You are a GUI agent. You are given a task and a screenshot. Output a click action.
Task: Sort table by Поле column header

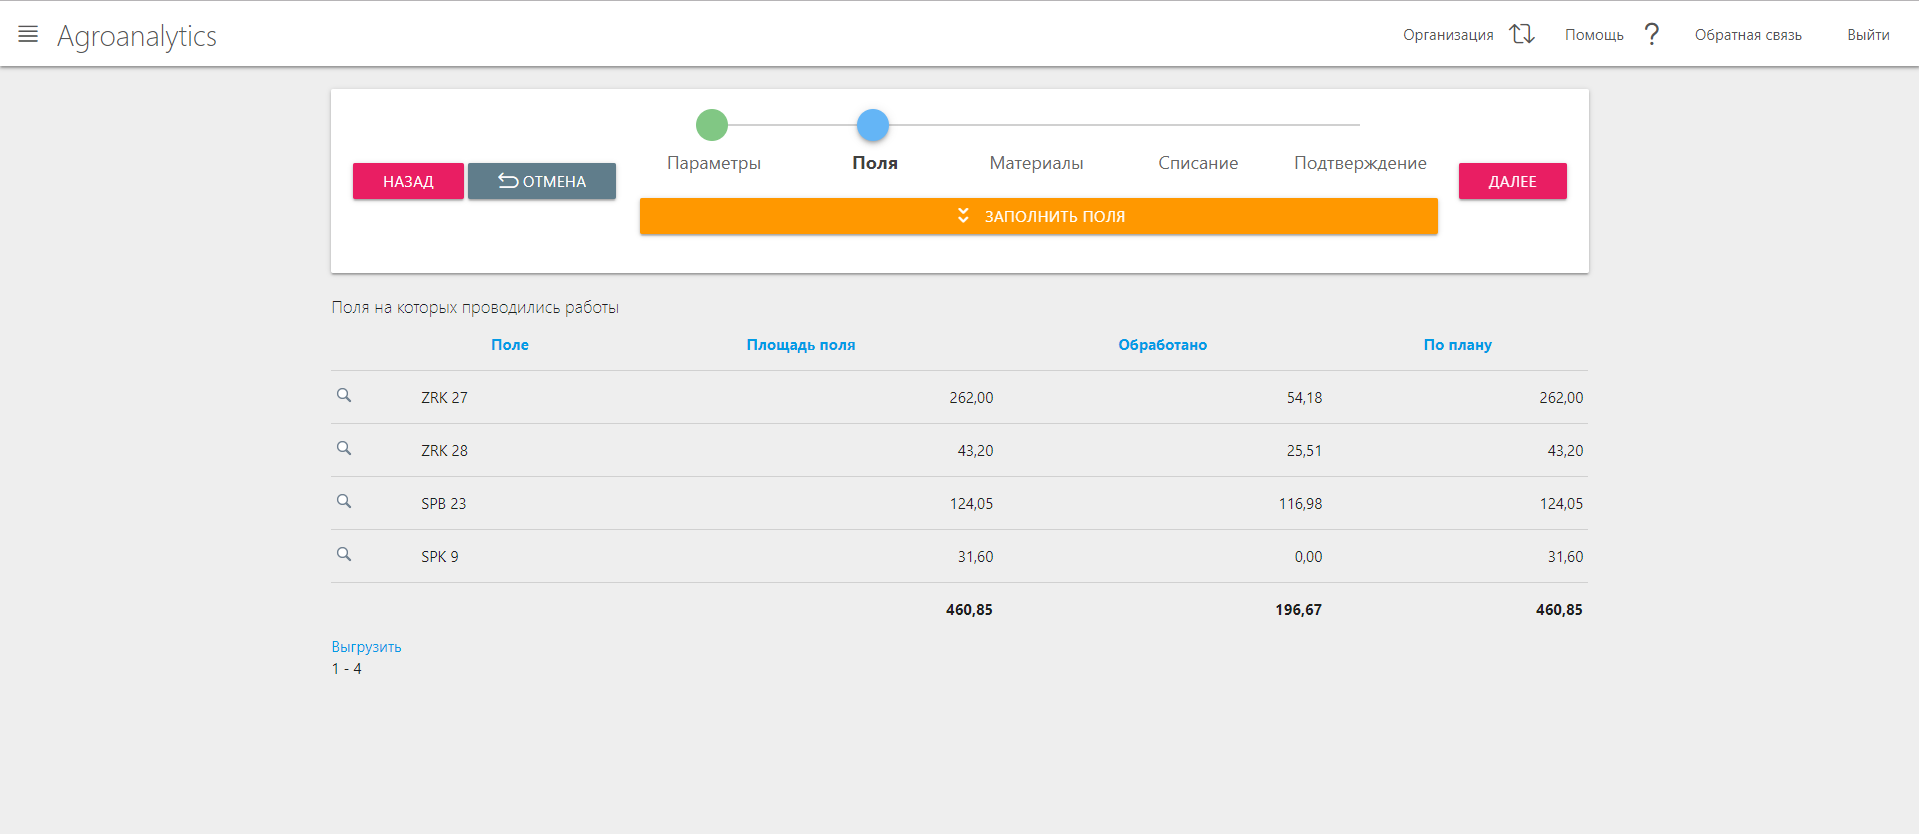click(509, 345)
